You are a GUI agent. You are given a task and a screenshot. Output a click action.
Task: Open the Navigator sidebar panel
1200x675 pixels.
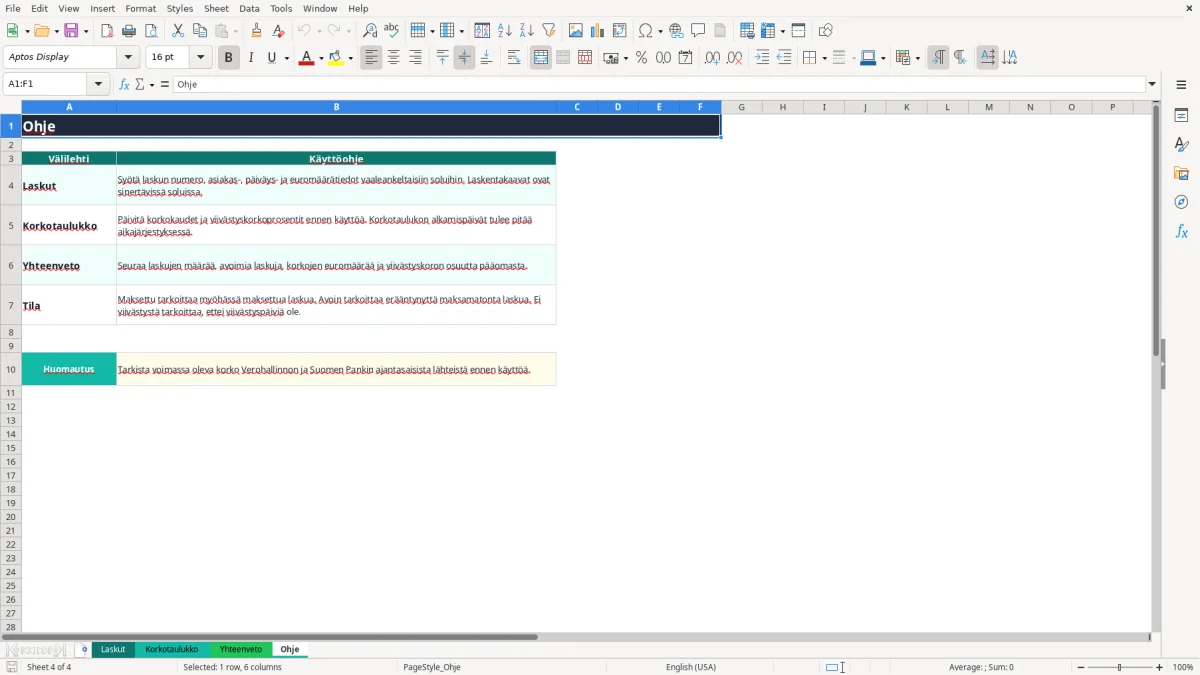(1181, 202)
